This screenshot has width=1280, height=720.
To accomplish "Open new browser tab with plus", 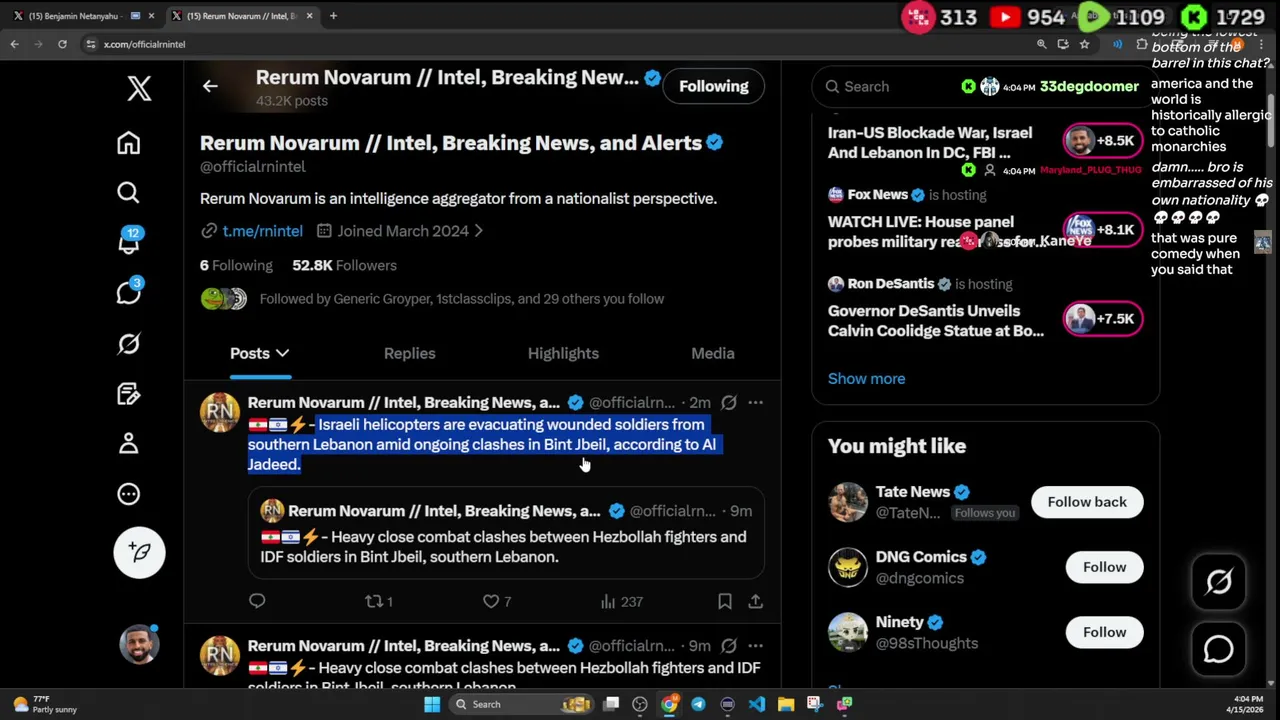I will pyautogui.click(x=334, y=16).
